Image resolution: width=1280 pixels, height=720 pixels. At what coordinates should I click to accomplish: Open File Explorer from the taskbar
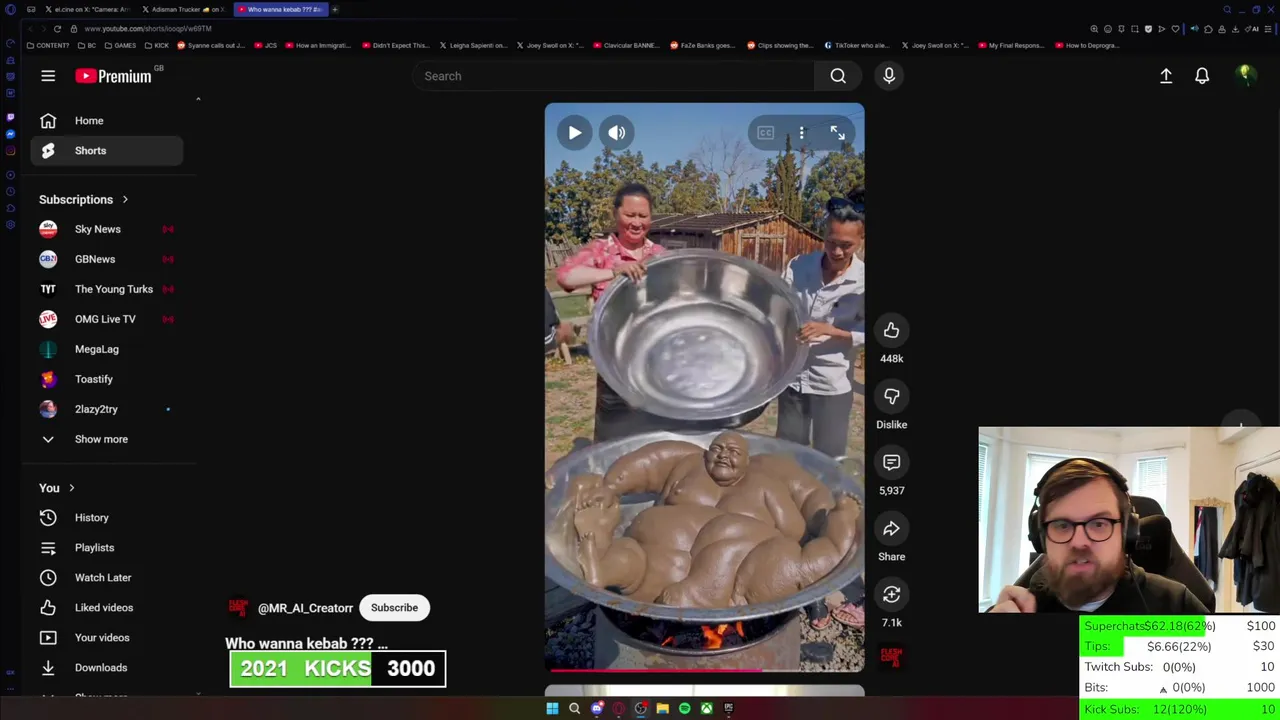pyautogui.click(x=662, y=708)
